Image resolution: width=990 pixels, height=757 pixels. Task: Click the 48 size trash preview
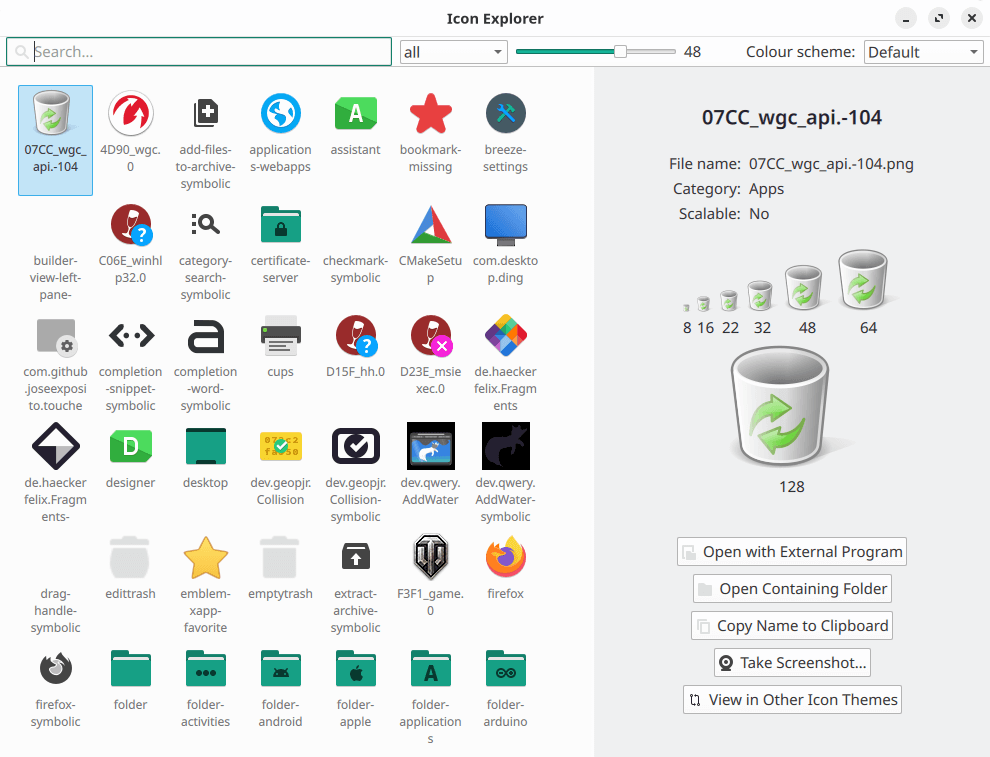pyautogui.click(x=803, y=288)
